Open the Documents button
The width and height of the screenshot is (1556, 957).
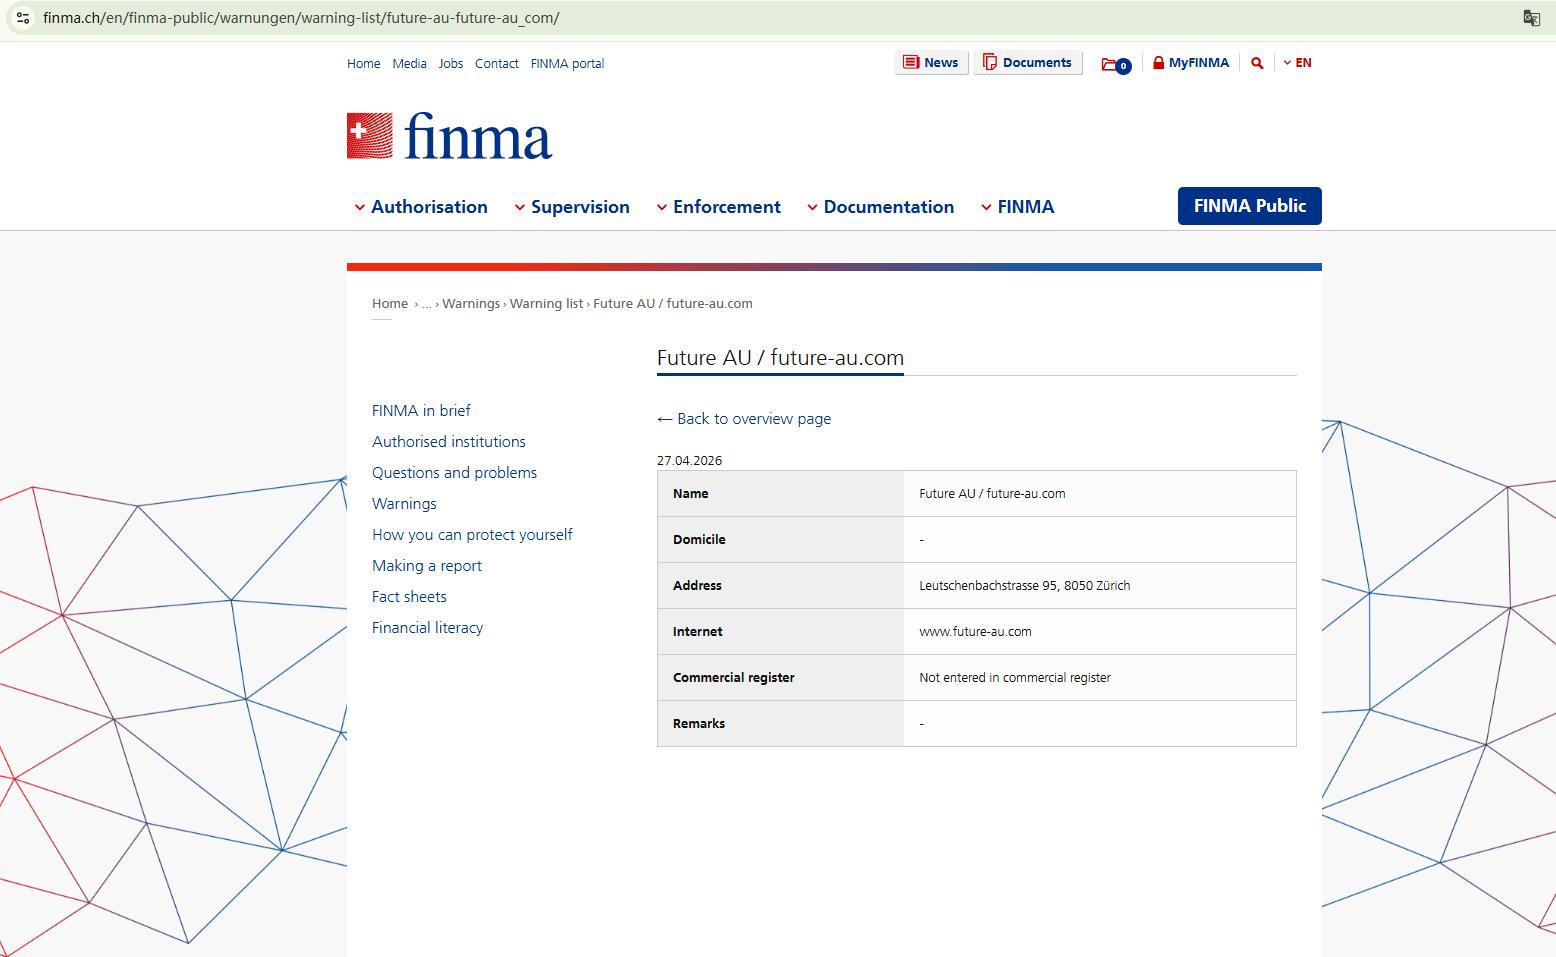pos(1028,62)
